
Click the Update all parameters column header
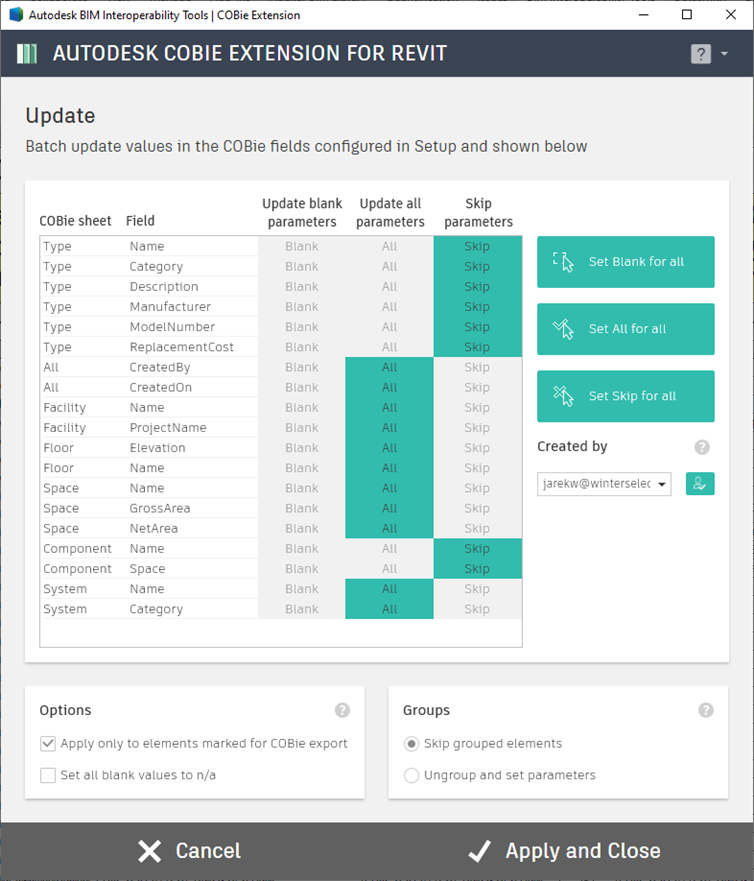point(390,212)
